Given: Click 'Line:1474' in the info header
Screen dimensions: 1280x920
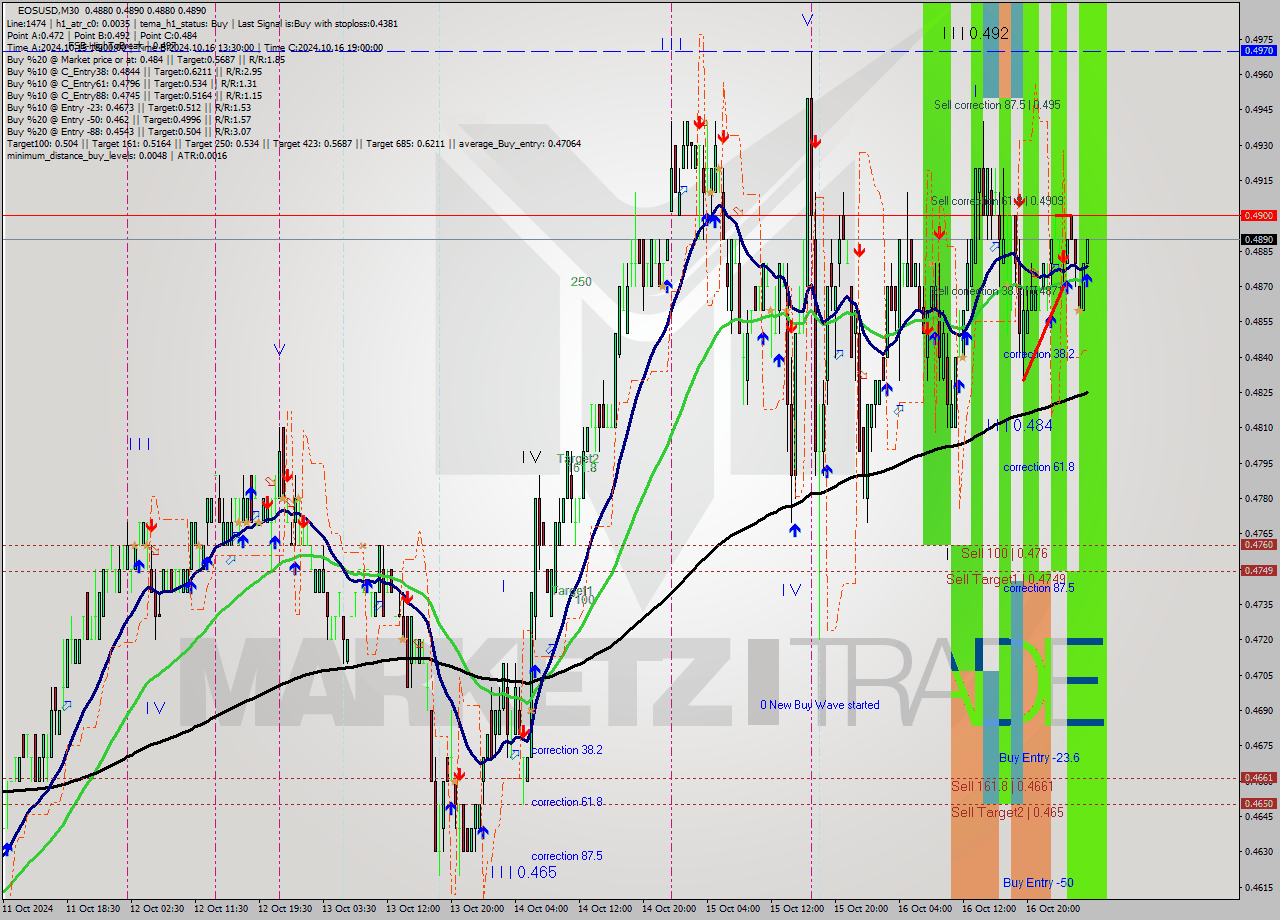Looking at the screenshot, I should (x=27, y=22).
